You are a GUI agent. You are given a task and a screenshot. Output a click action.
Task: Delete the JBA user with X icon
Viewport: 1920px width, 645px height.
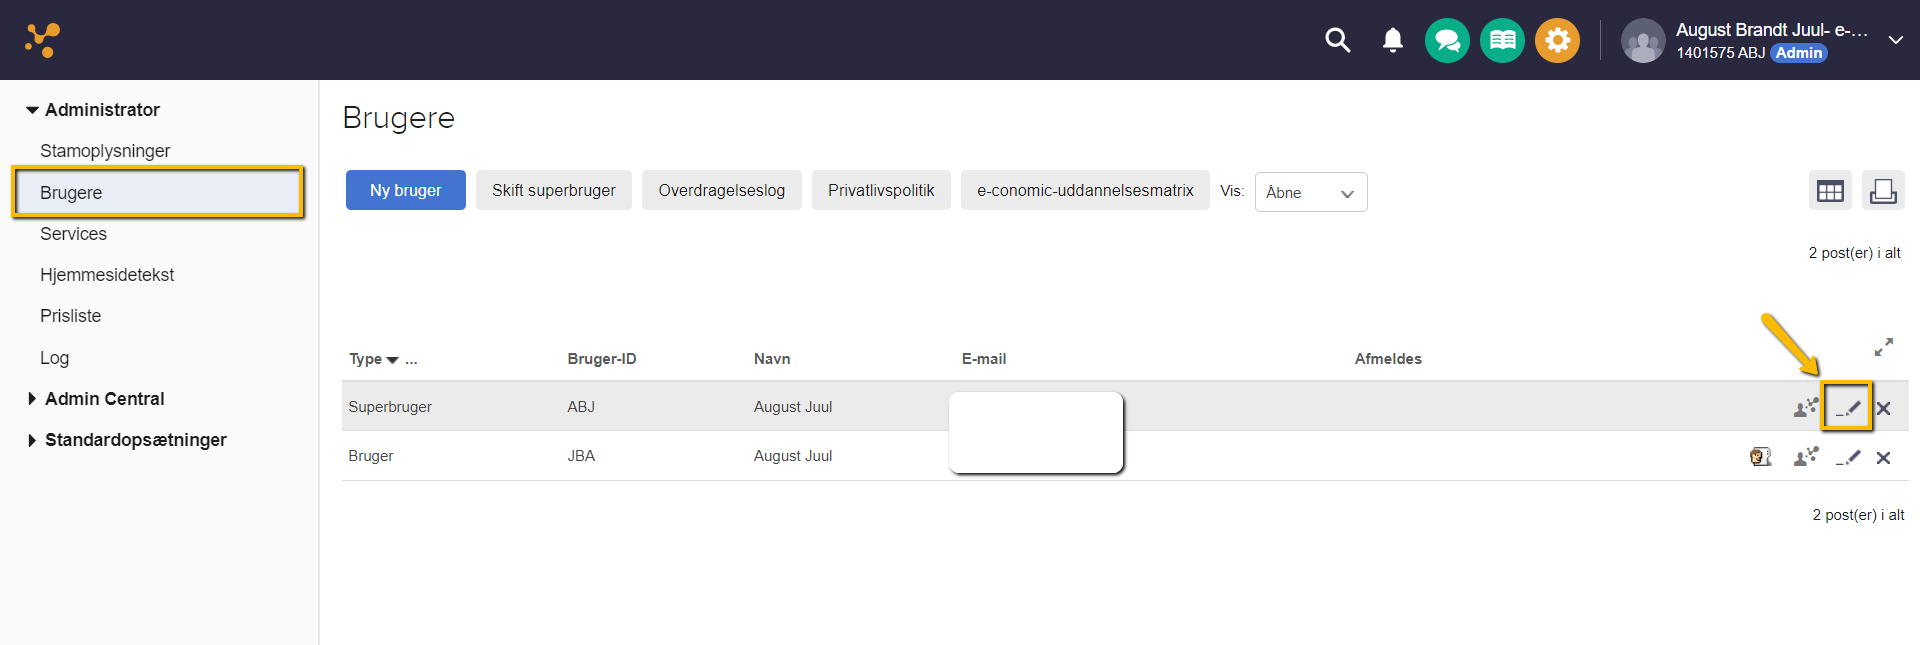[x=1883, y=457]
